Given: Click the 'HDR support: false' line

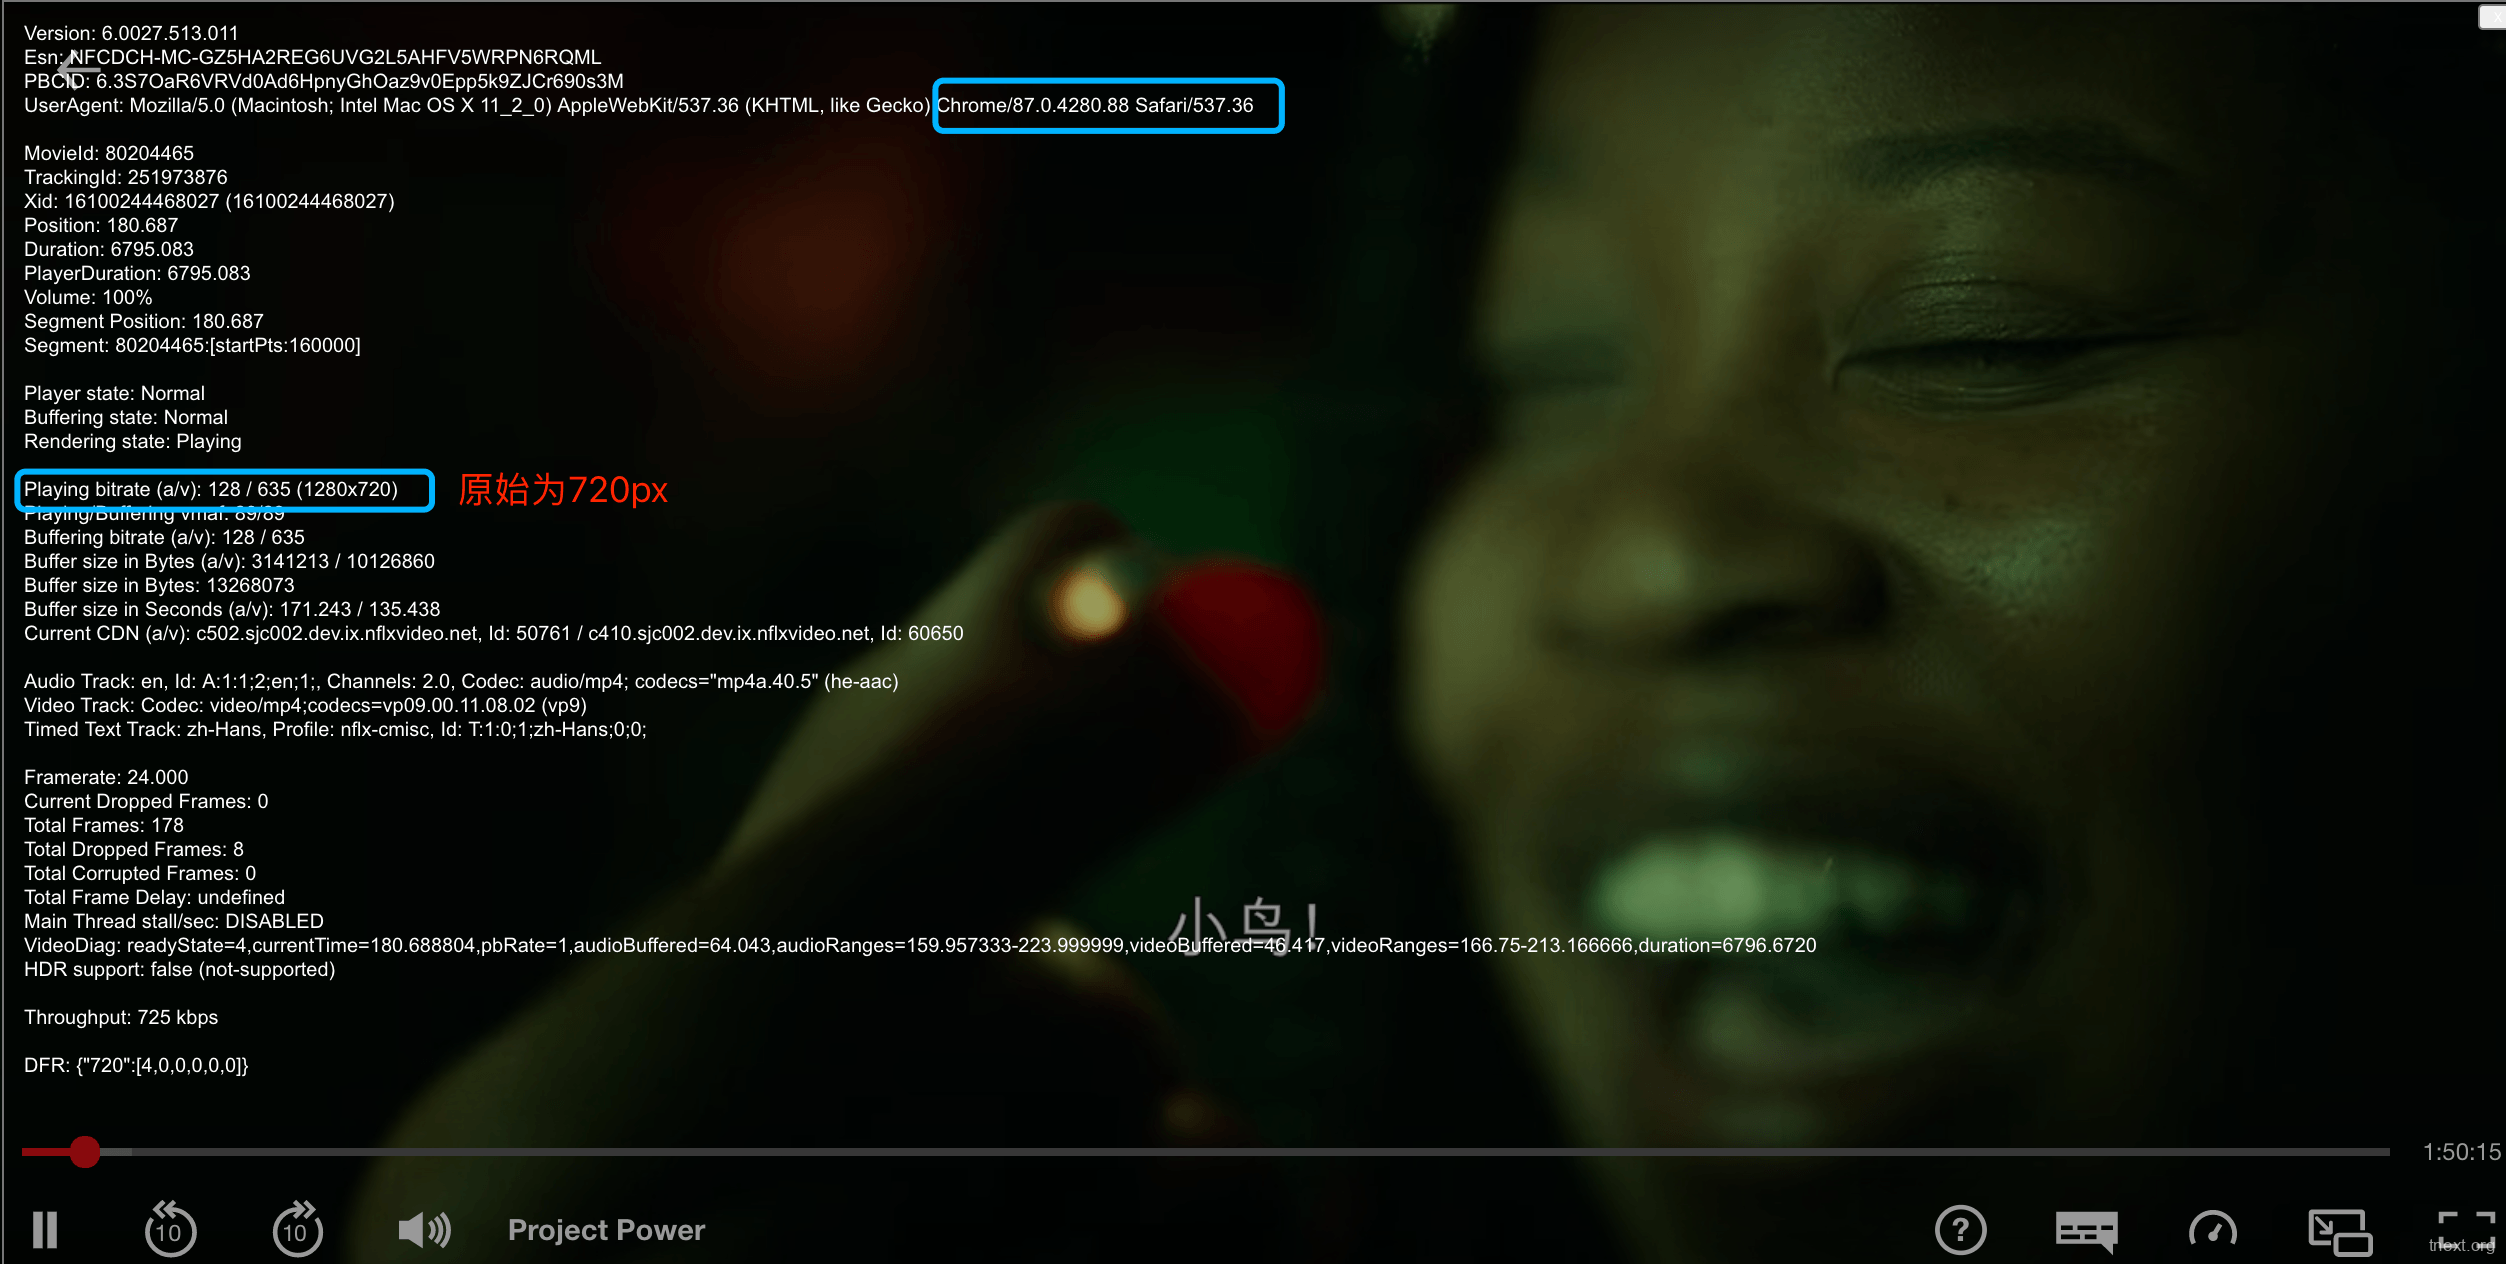Looking at the screenshot, I should [180, 969].
